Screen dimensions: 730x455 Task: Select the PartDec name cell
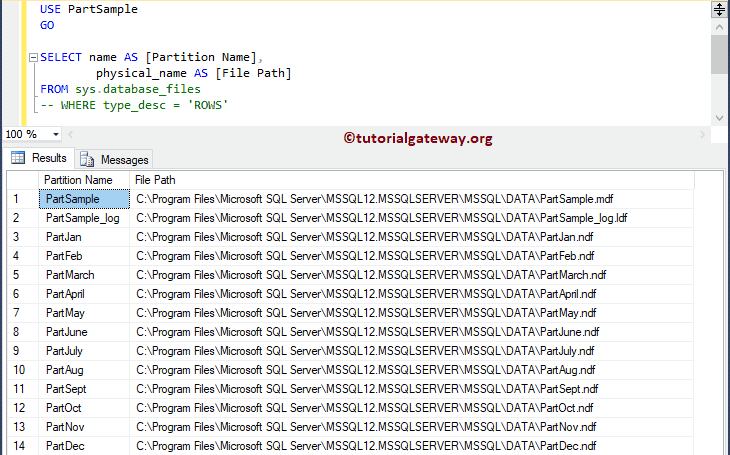pyautogui.click(x=84, y=446)
